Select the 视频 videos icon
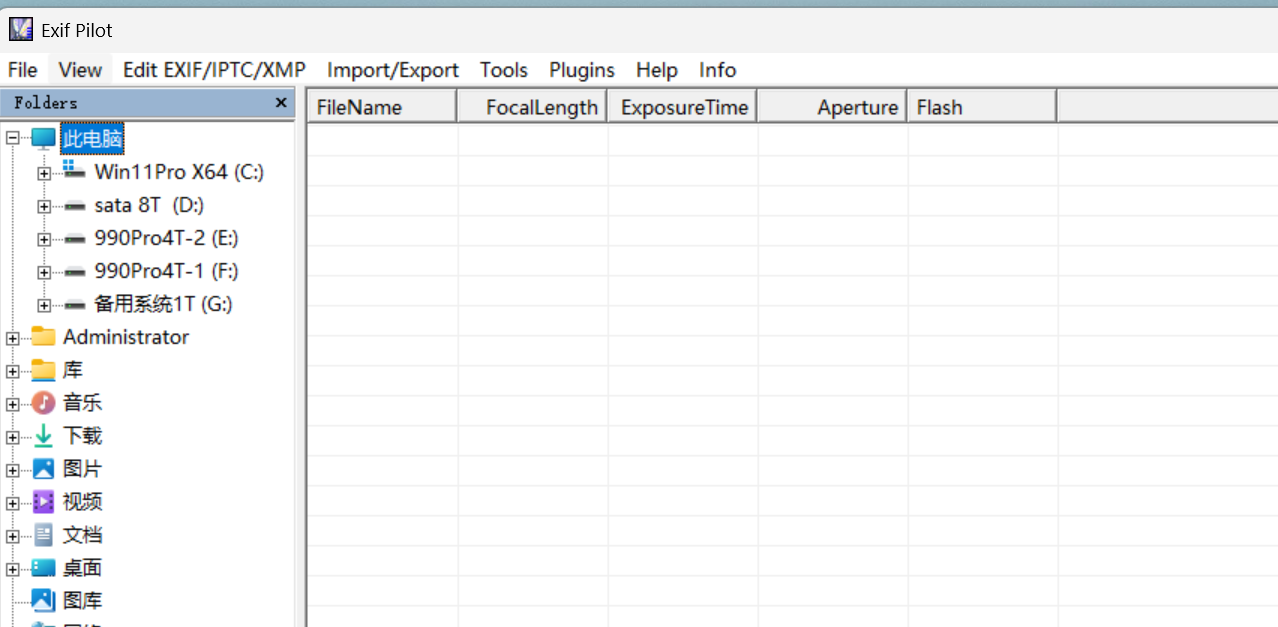Screen dimensions: 1278x627 [44, 501]
